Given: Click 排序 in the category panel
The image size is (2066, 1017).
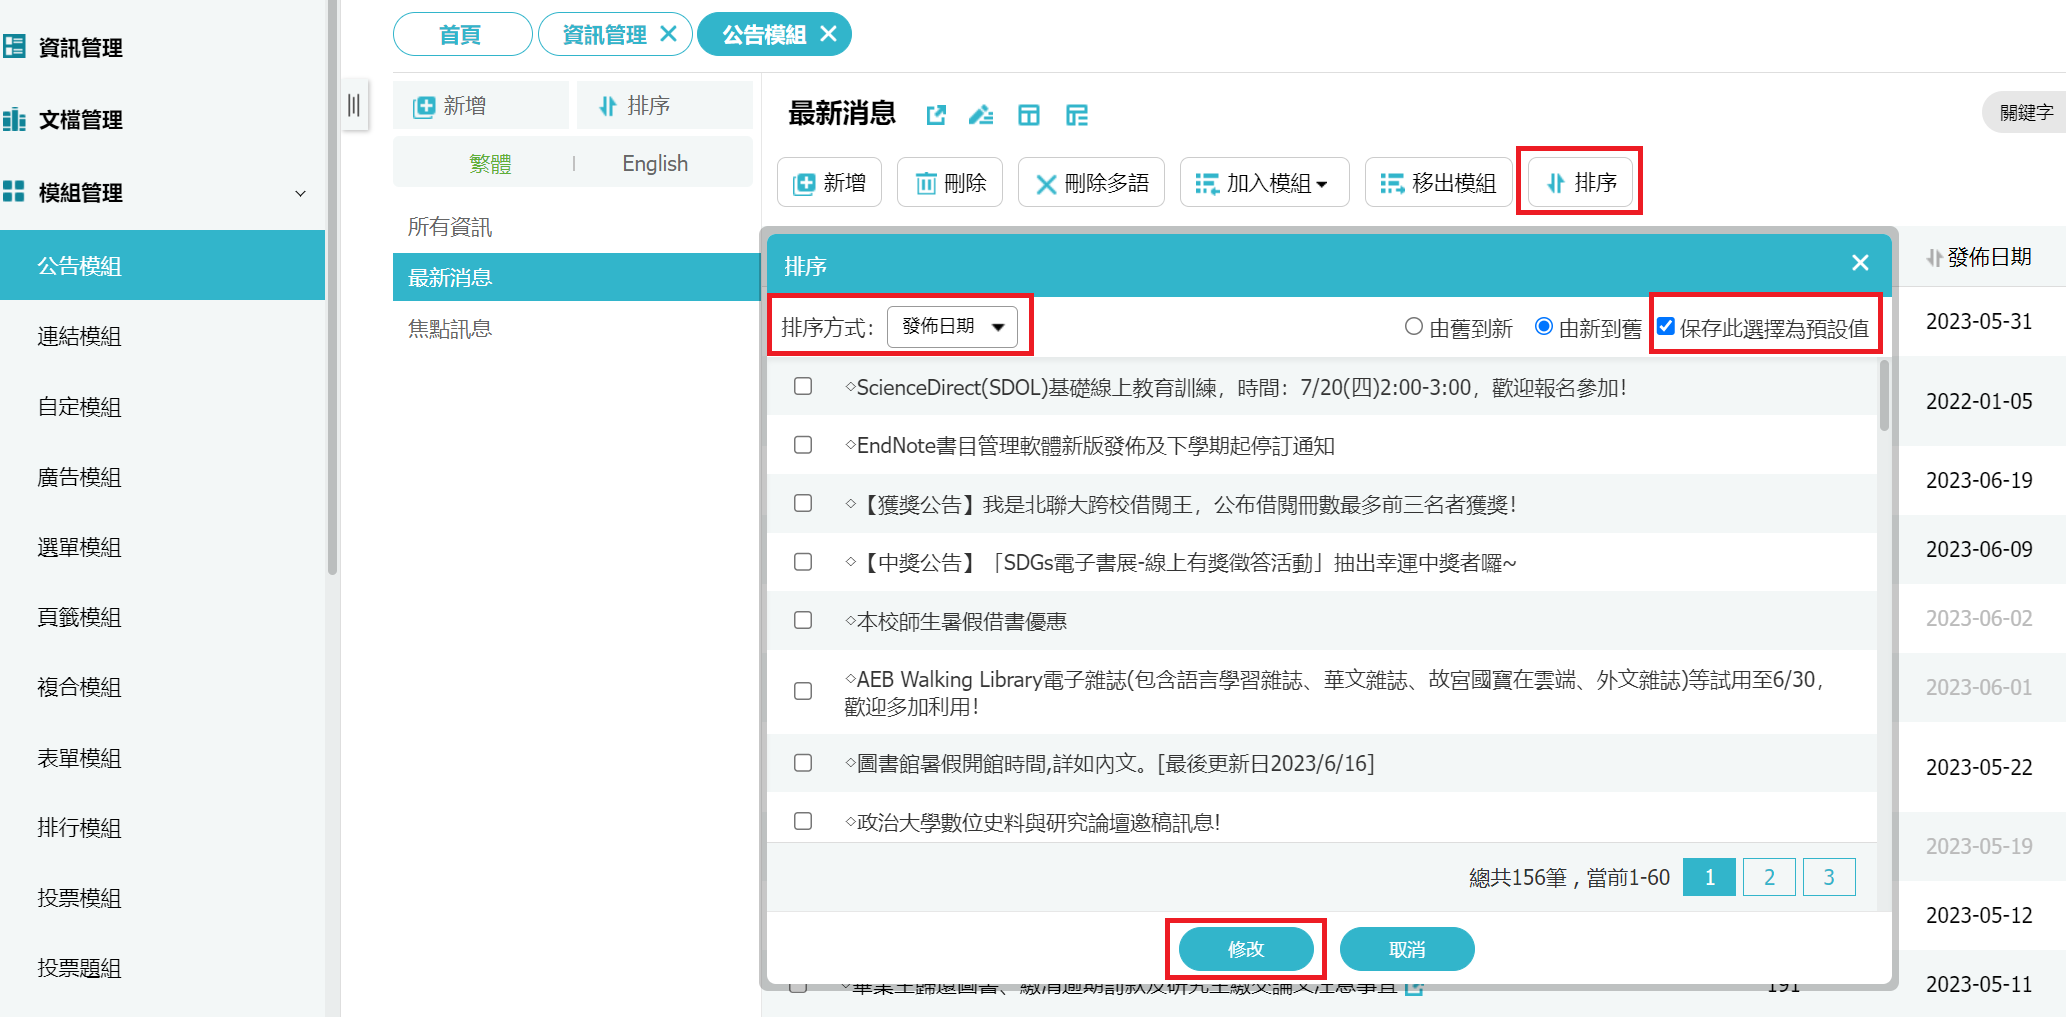Looking at the screenshot, I should (664, 105).
